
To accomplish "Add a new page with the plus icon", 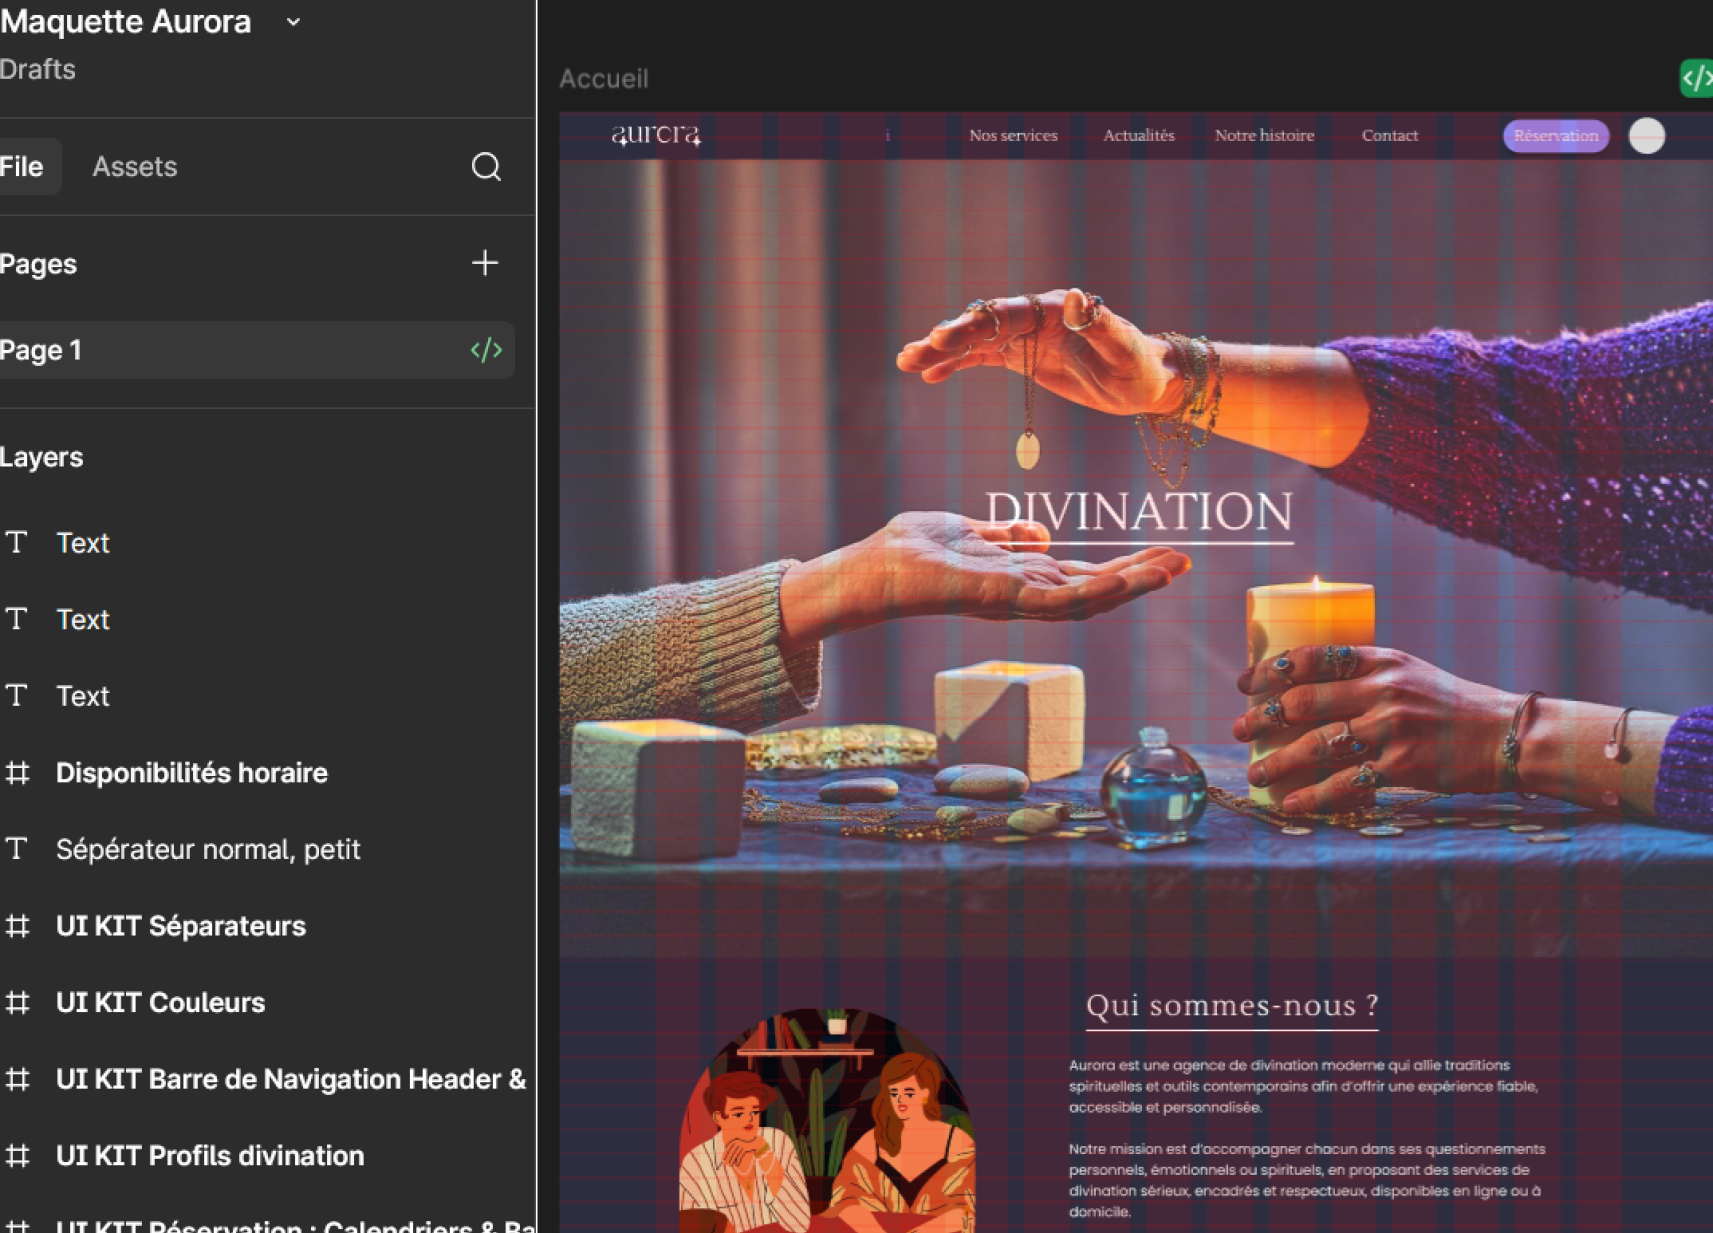I will point(485,263).
